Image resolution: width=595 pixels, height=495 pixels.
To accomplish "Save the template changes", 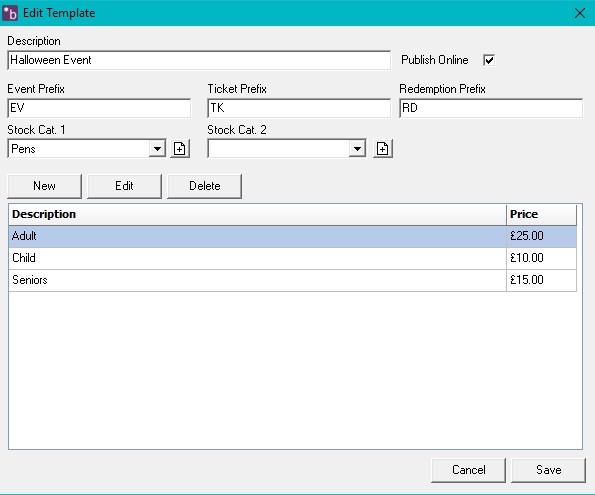I will coord(548,470).
